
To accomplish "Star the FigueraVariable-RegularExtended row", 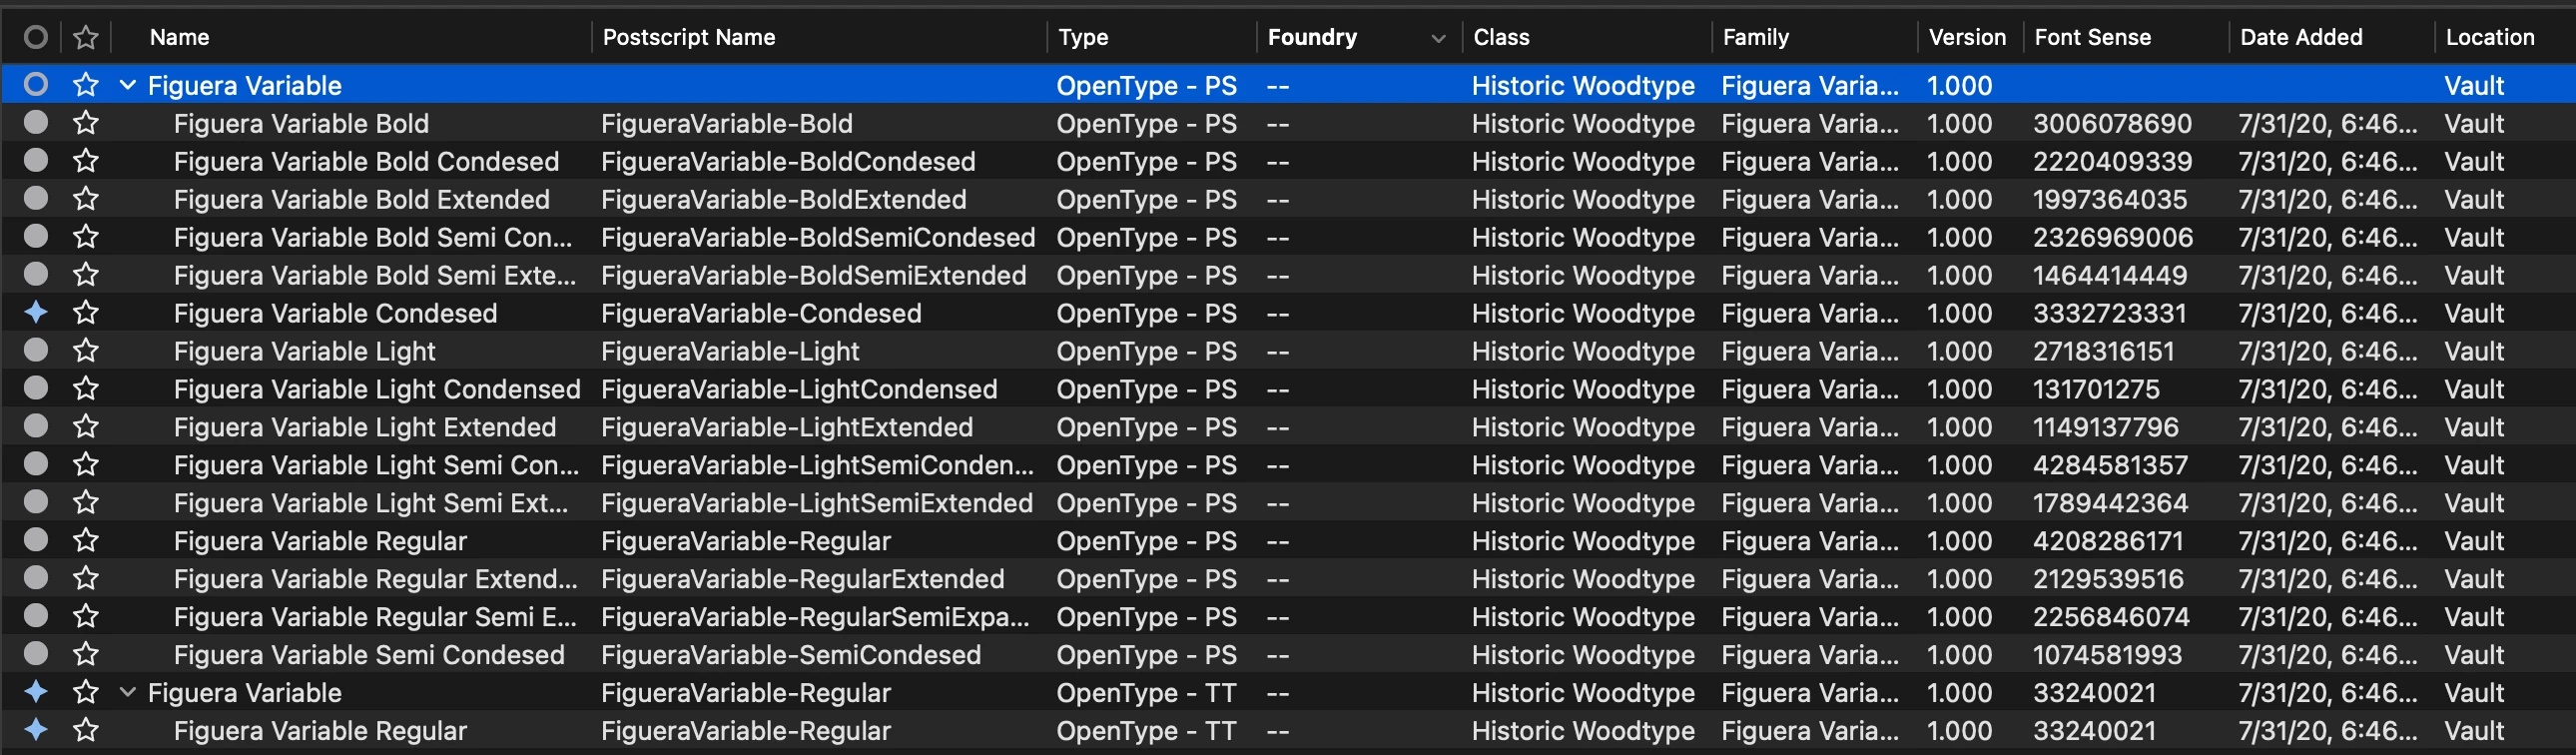I will point(86,579).
